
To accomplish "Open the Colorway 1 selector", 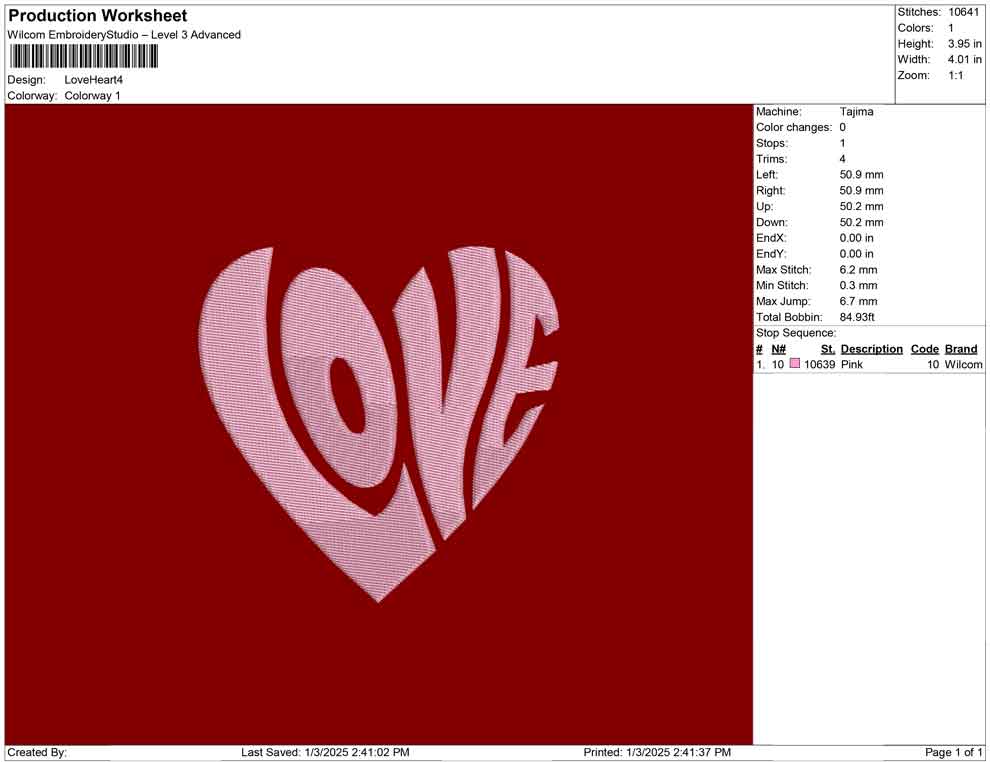I will pyautogui.click(x=92, y=97).
